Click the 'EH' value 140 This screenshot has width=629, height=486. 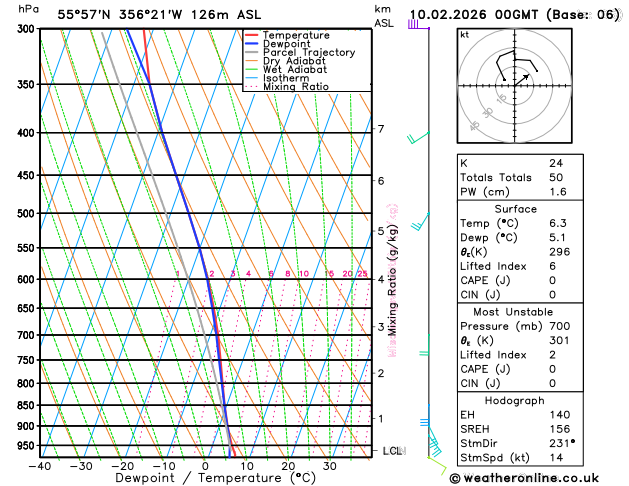point(560,415)
